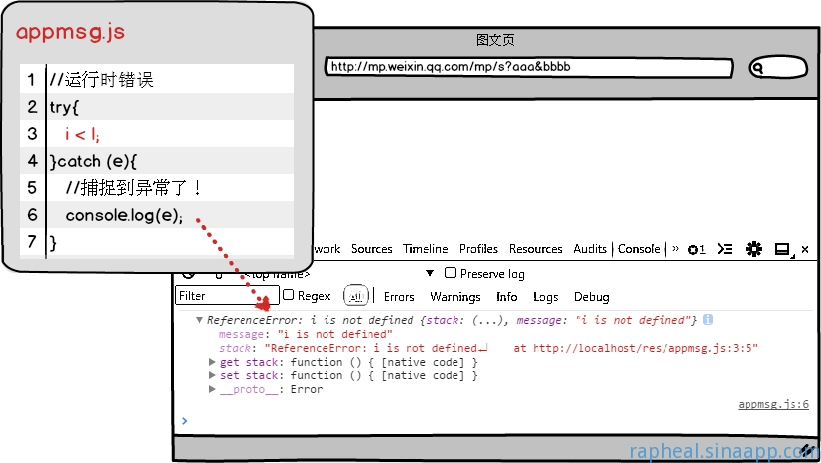Click the info icon beside ReferenceError

pyautogui.click(x=708, y=320)
